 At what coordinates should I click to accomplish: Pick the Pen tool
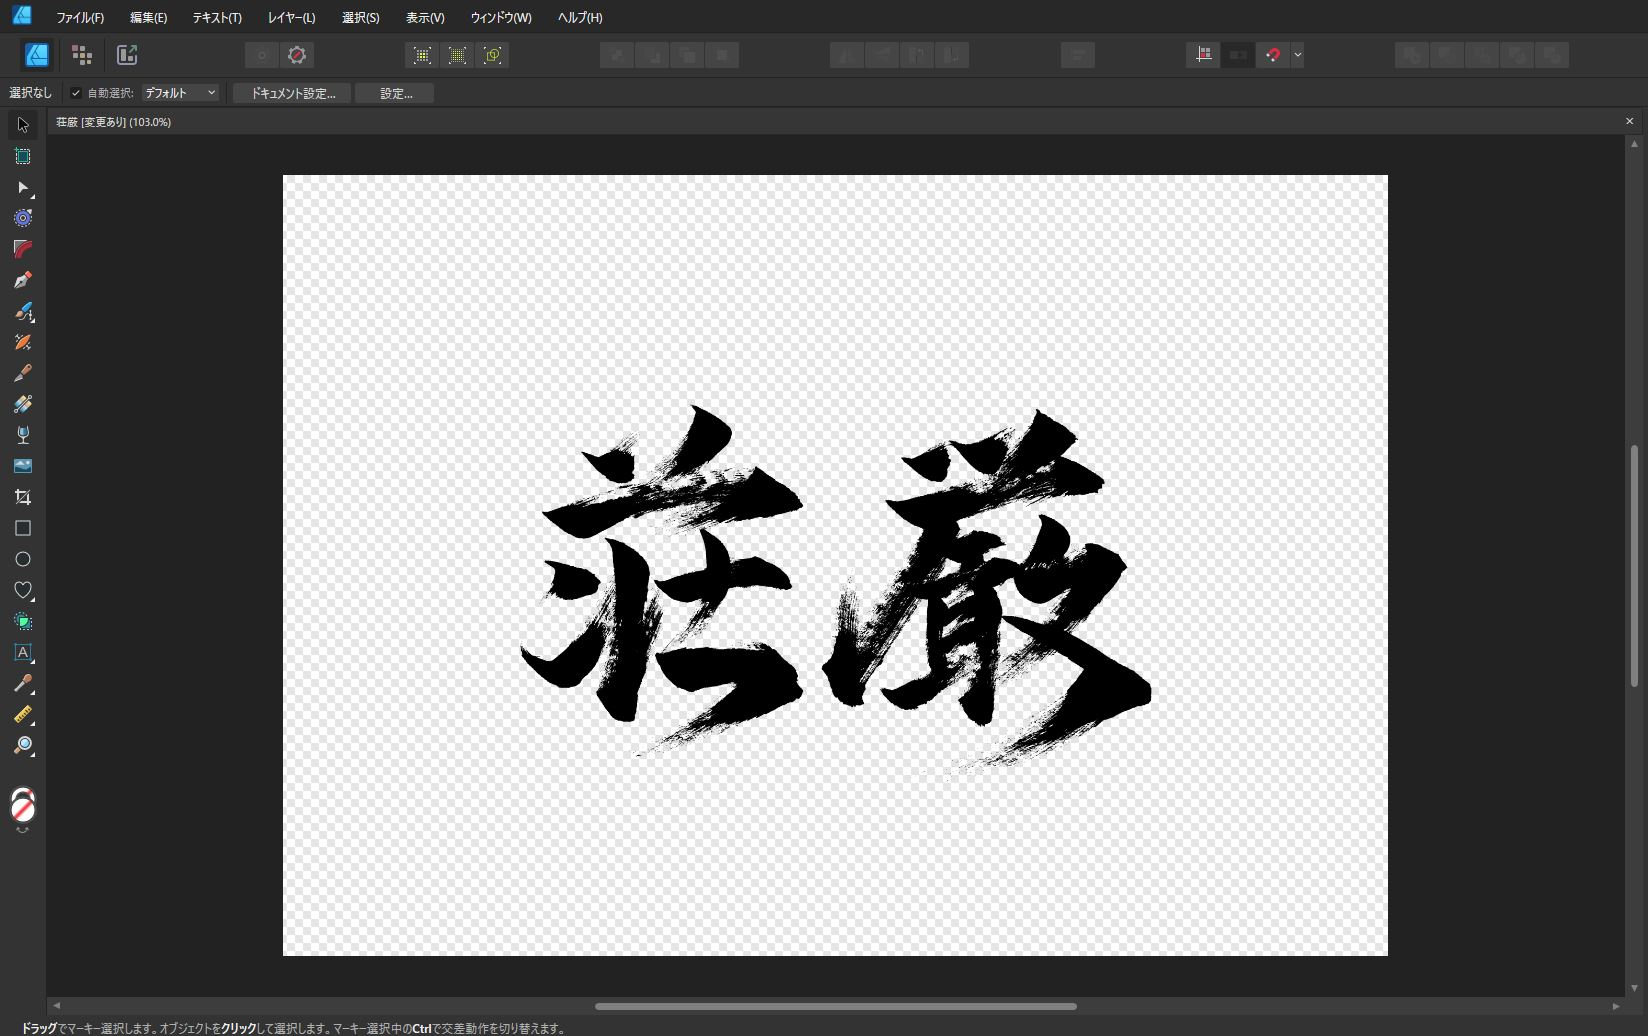23,280
